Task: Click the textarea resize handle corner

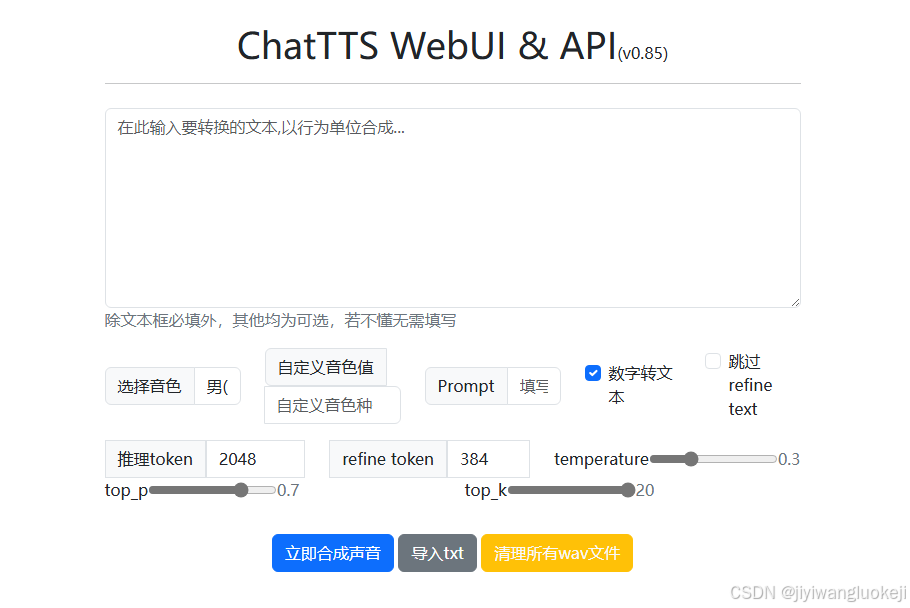Action: 795,302
